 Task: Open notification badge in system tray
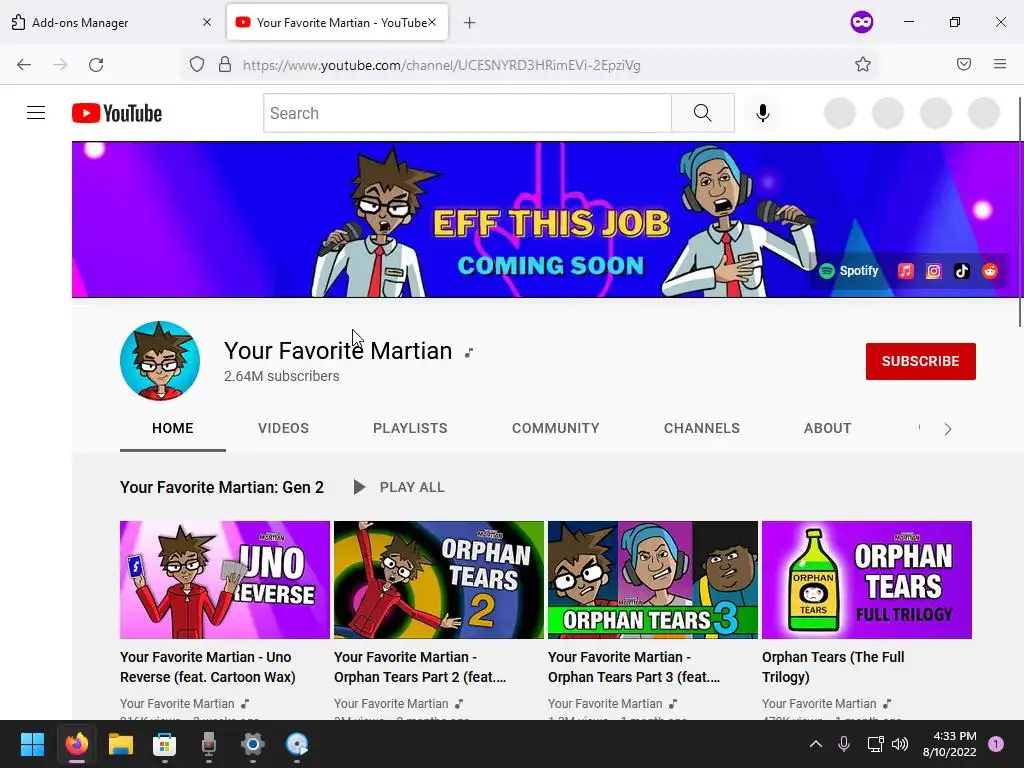995,744
